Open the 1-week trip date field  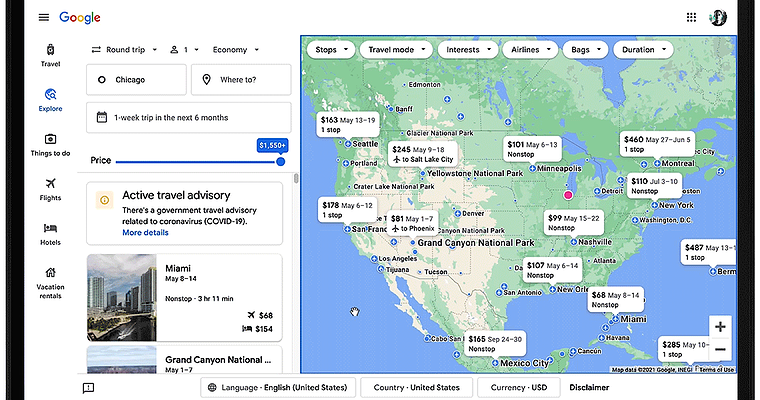[x=189, y=117]
